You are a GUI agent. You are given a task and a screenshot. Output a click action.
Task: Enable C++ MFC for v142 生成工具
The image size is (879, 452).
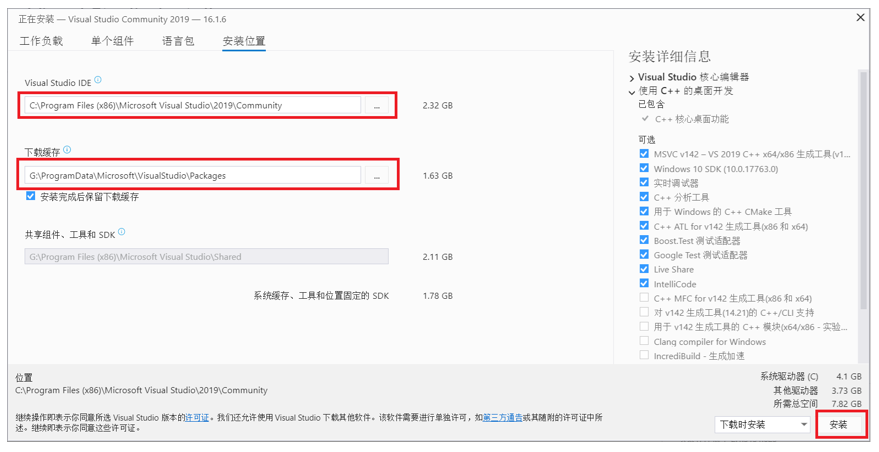click(x=644, y=298)
